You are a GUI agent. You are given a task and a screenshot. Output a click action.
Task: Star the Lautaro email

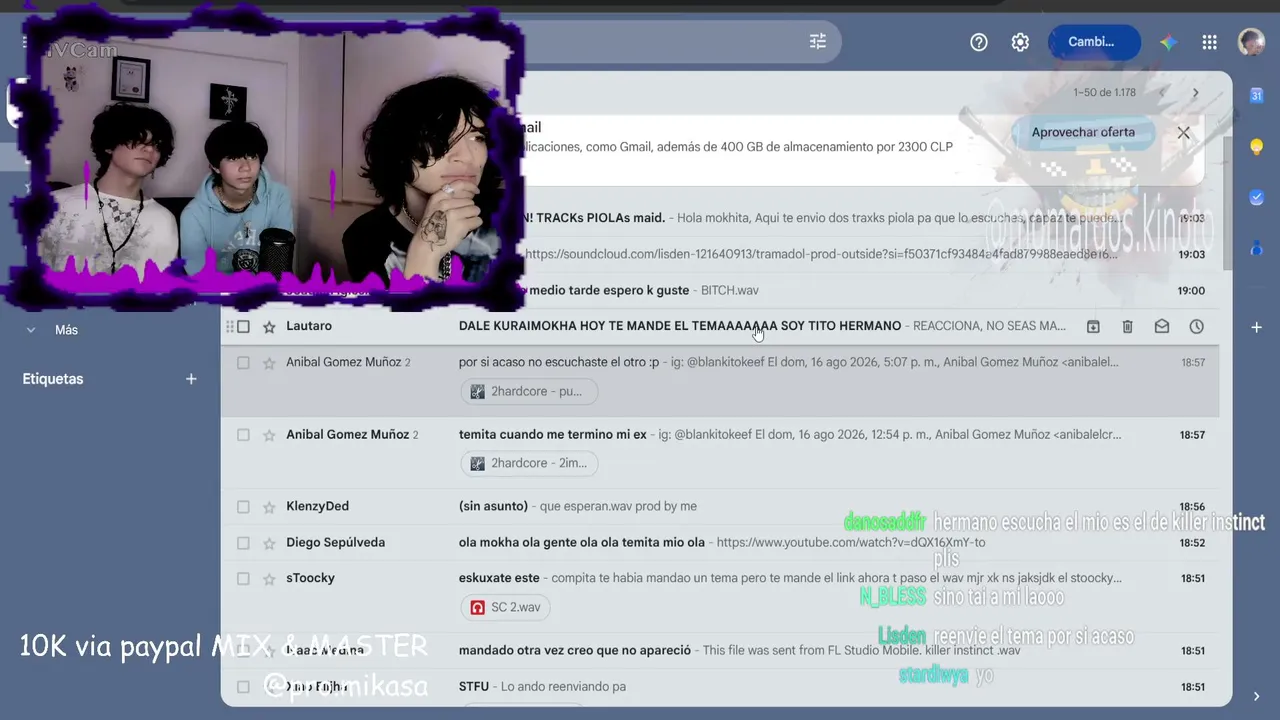(x=269, y=326)
